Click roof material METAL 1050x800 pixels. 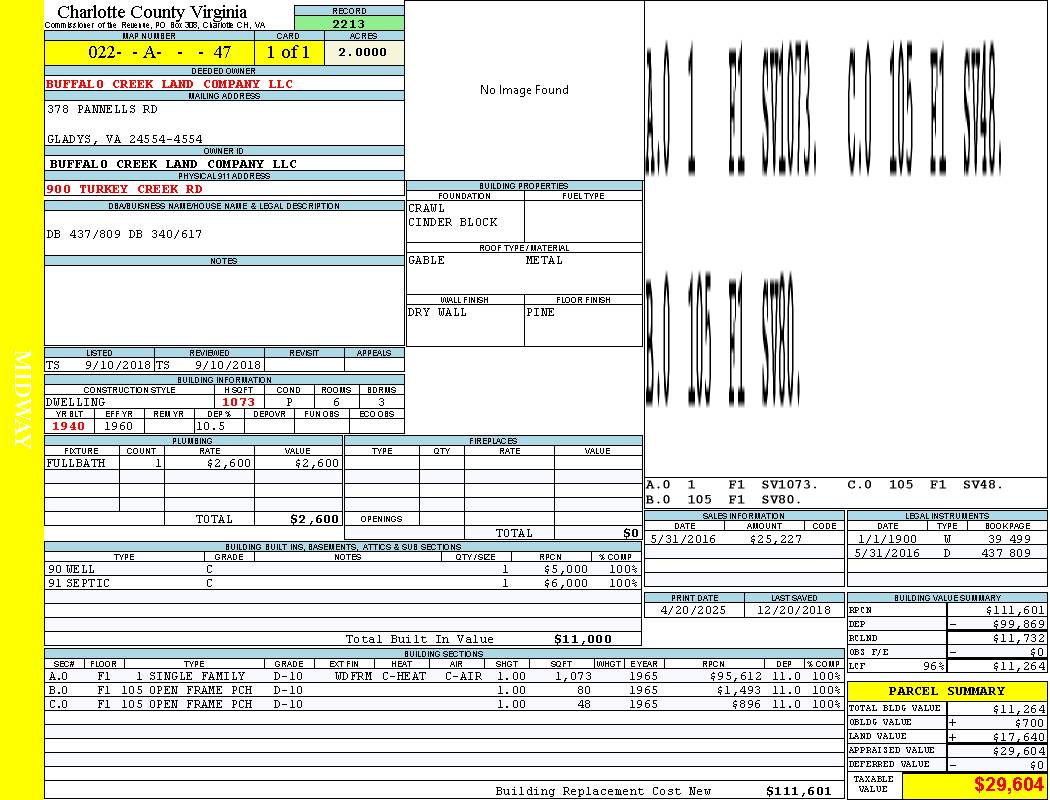(544, 260)
